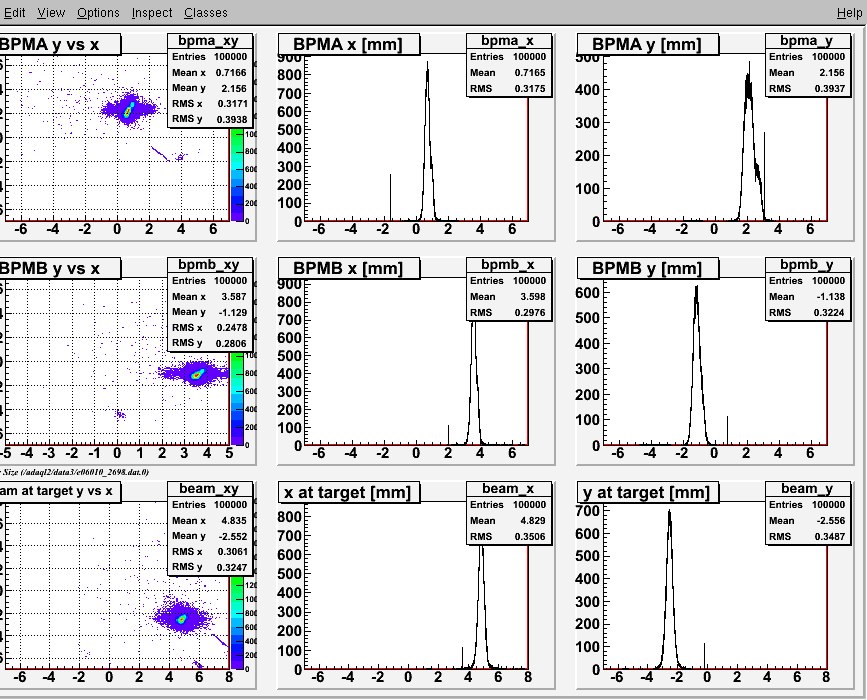The image size is (867, 700).
Task: Click Mean value 0.7165 in bpma_x
Action: 530,72
